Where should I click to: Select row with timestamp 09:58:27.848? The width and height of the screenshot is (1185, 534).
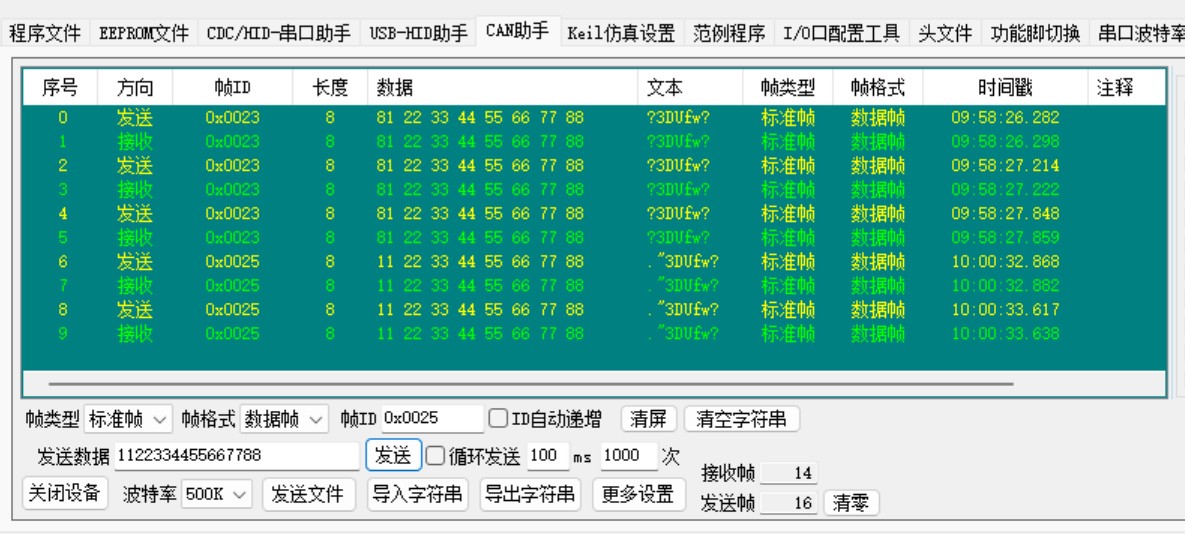[x=595, y=213]
